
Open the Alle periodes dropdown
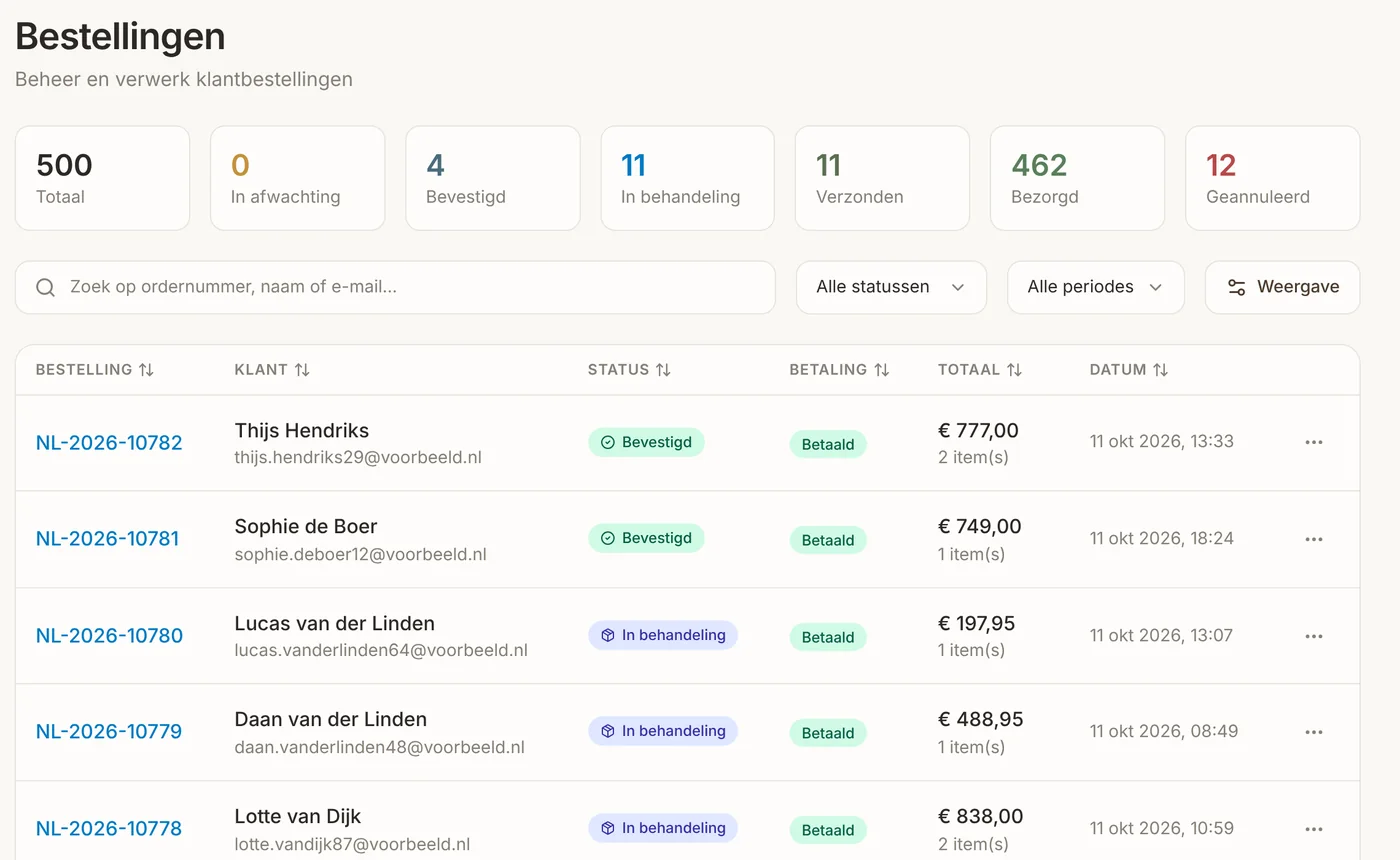pos(1095,287)
